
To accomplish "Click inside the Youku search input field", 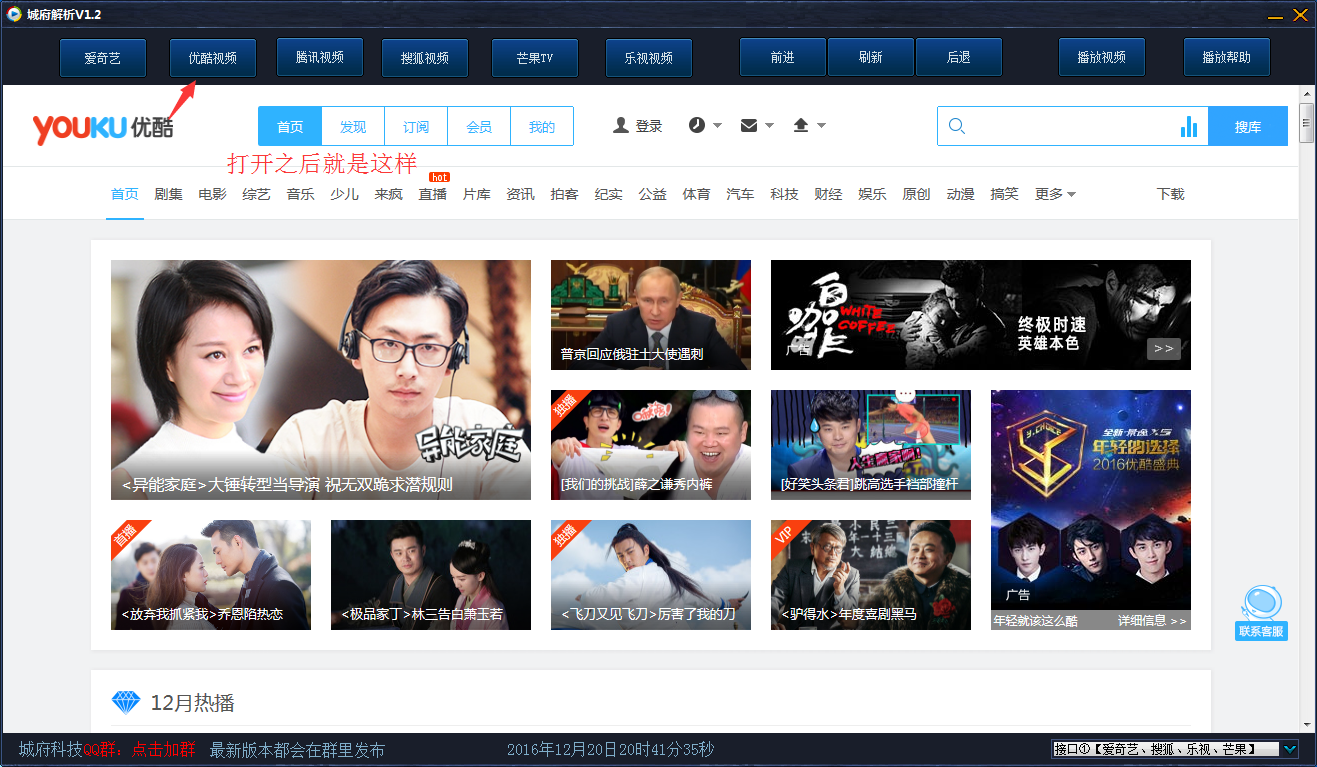I will (1070, 126).
